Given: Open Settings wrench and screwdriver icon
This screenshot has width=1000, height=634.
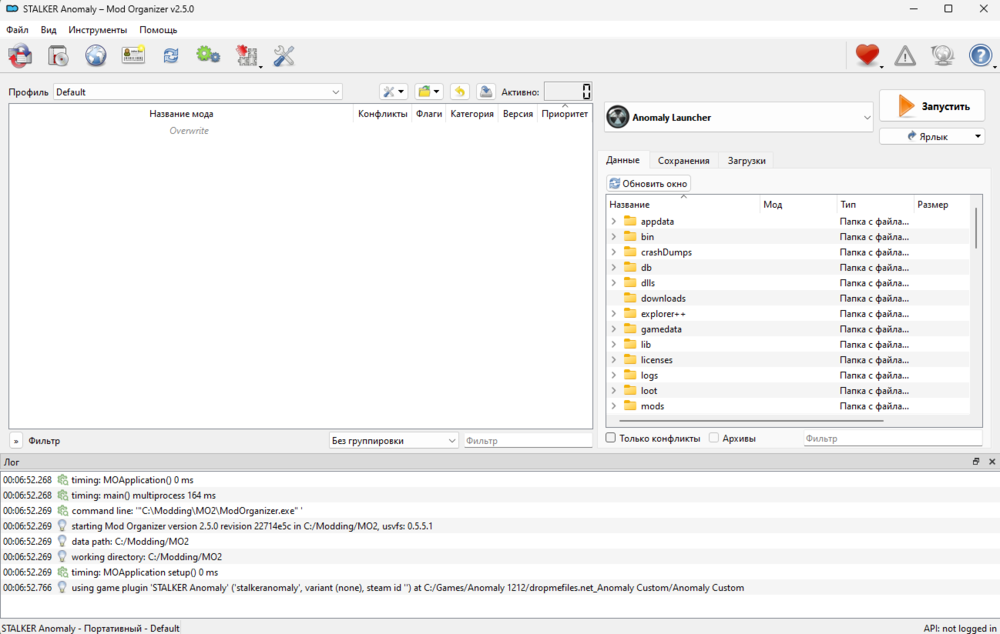Looking at the screenshot, I should point(284,56).
